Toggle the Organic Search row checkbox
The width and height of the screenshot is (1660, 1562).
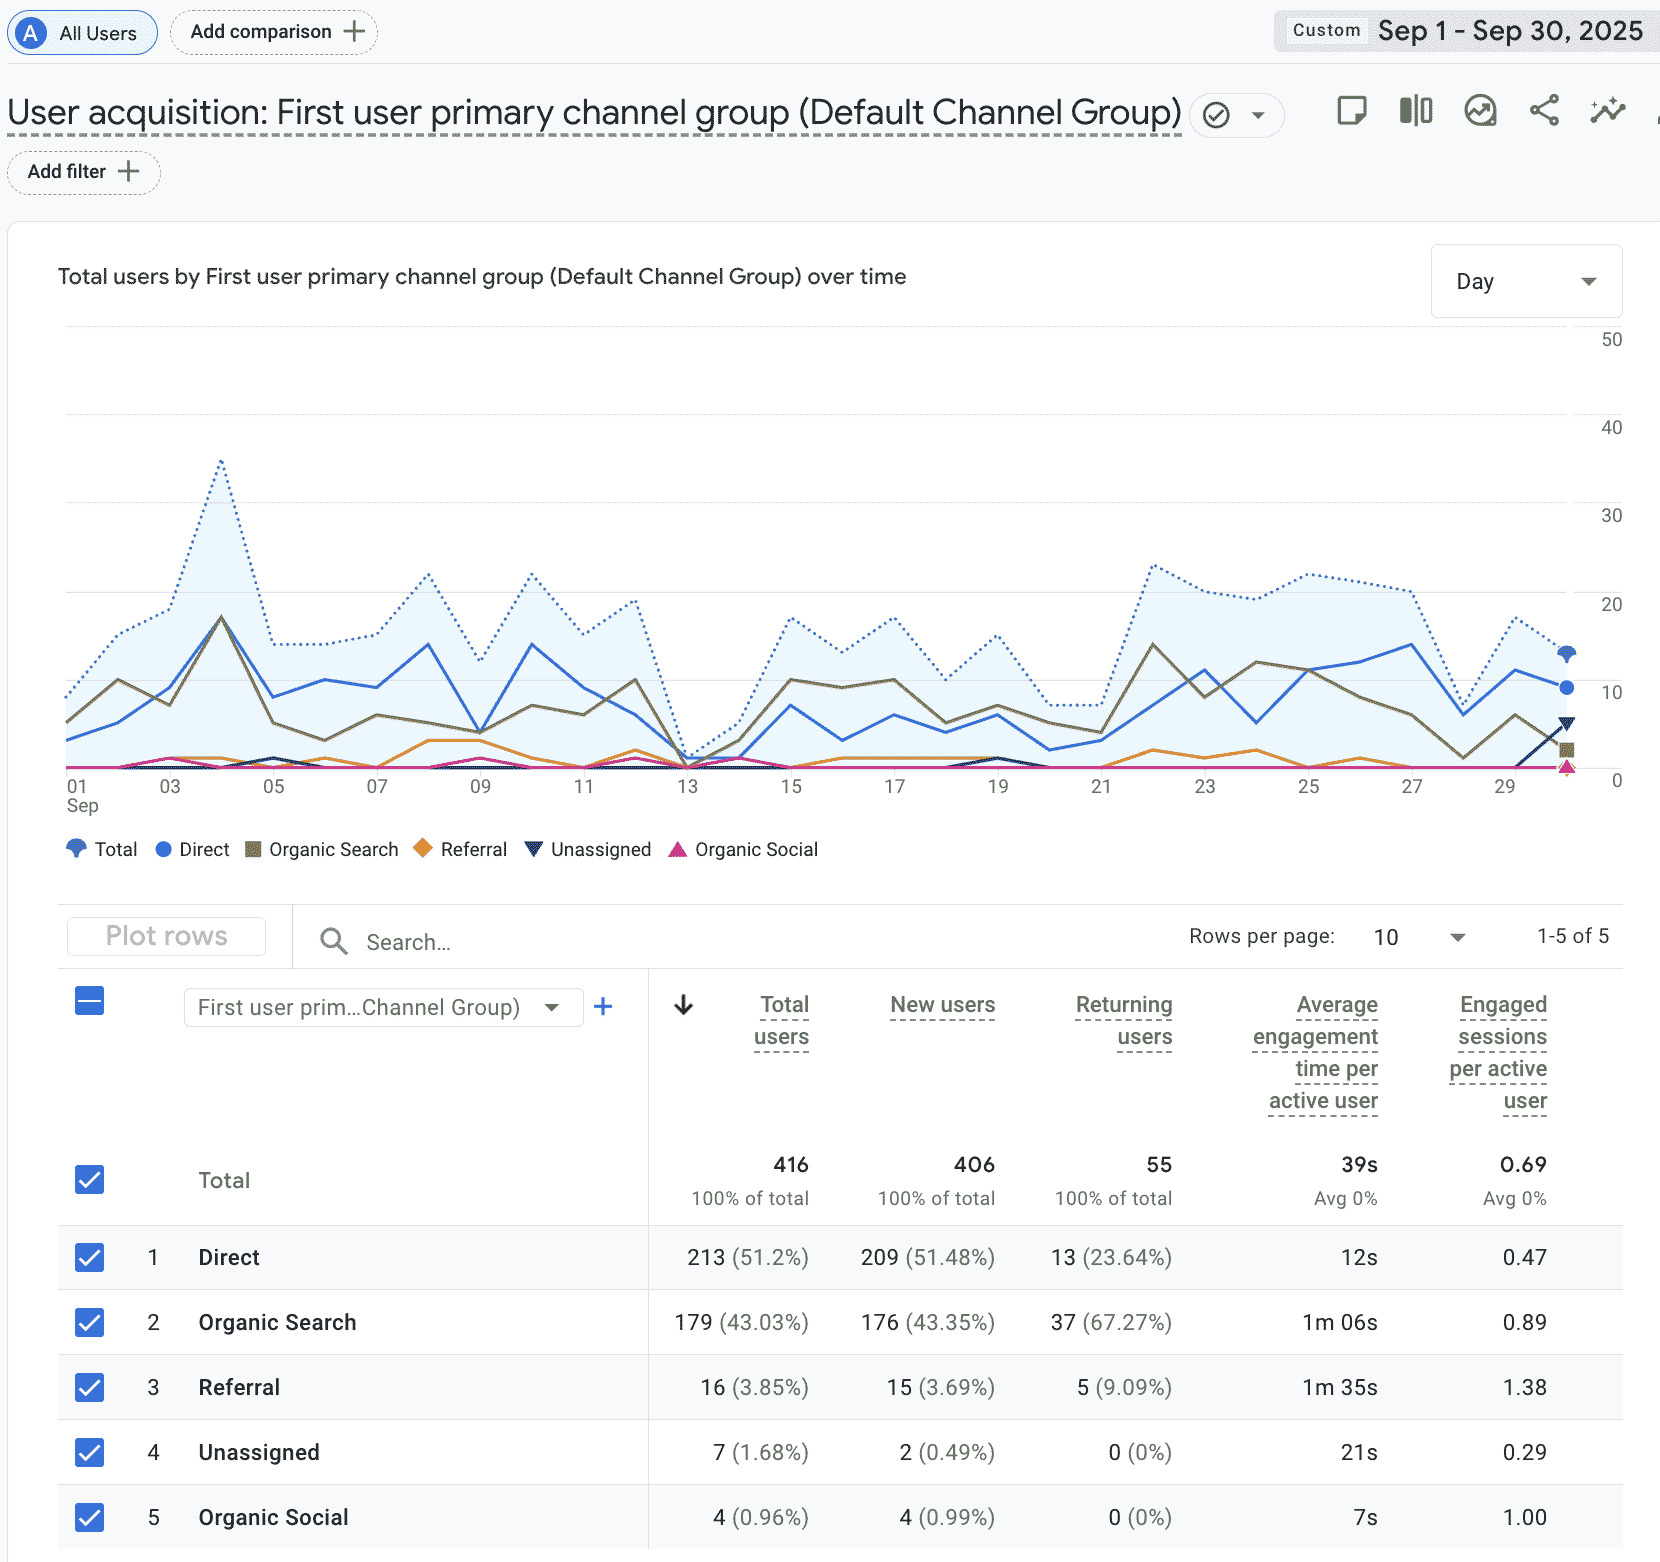(x=90, y=1322)
